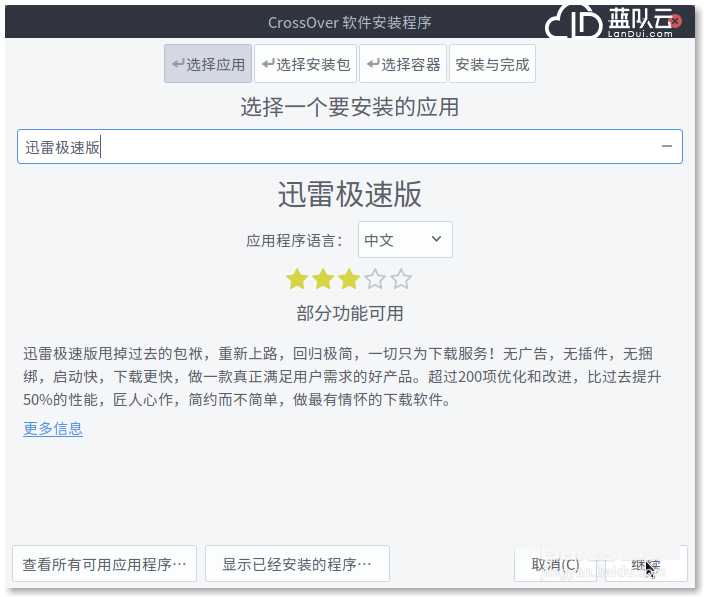The image size is (704, 597).
Task: Click 显示已经安装的程序 button
Action: coord(297,564)
